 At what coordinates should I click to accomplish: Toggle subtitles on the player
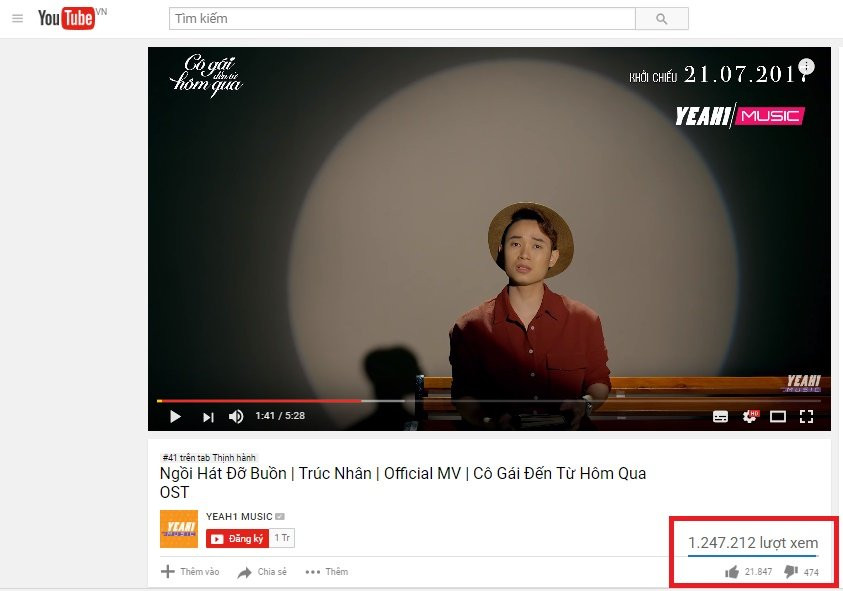[x=720, y=417]
